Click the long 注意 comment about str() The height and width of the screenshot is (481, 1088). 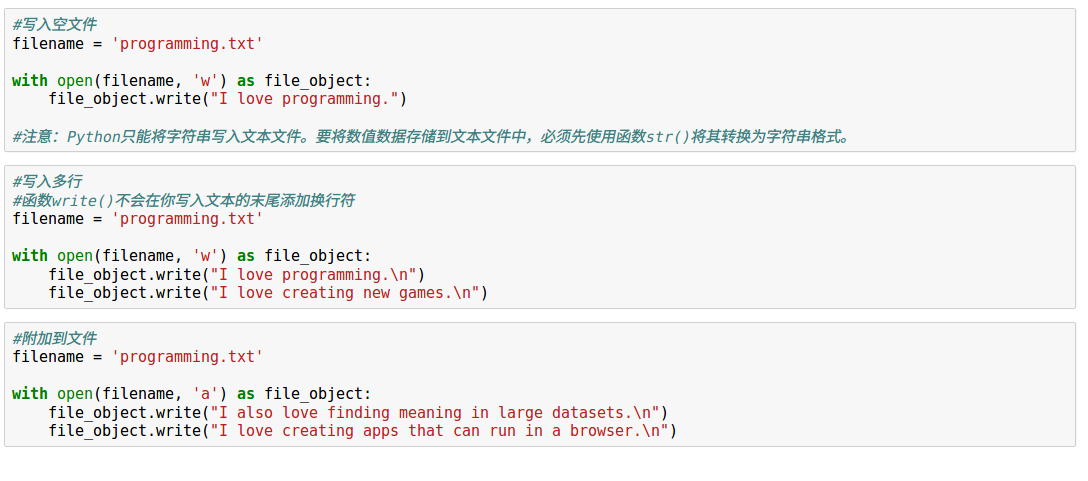pyautogui.click(x=430, y=136)
